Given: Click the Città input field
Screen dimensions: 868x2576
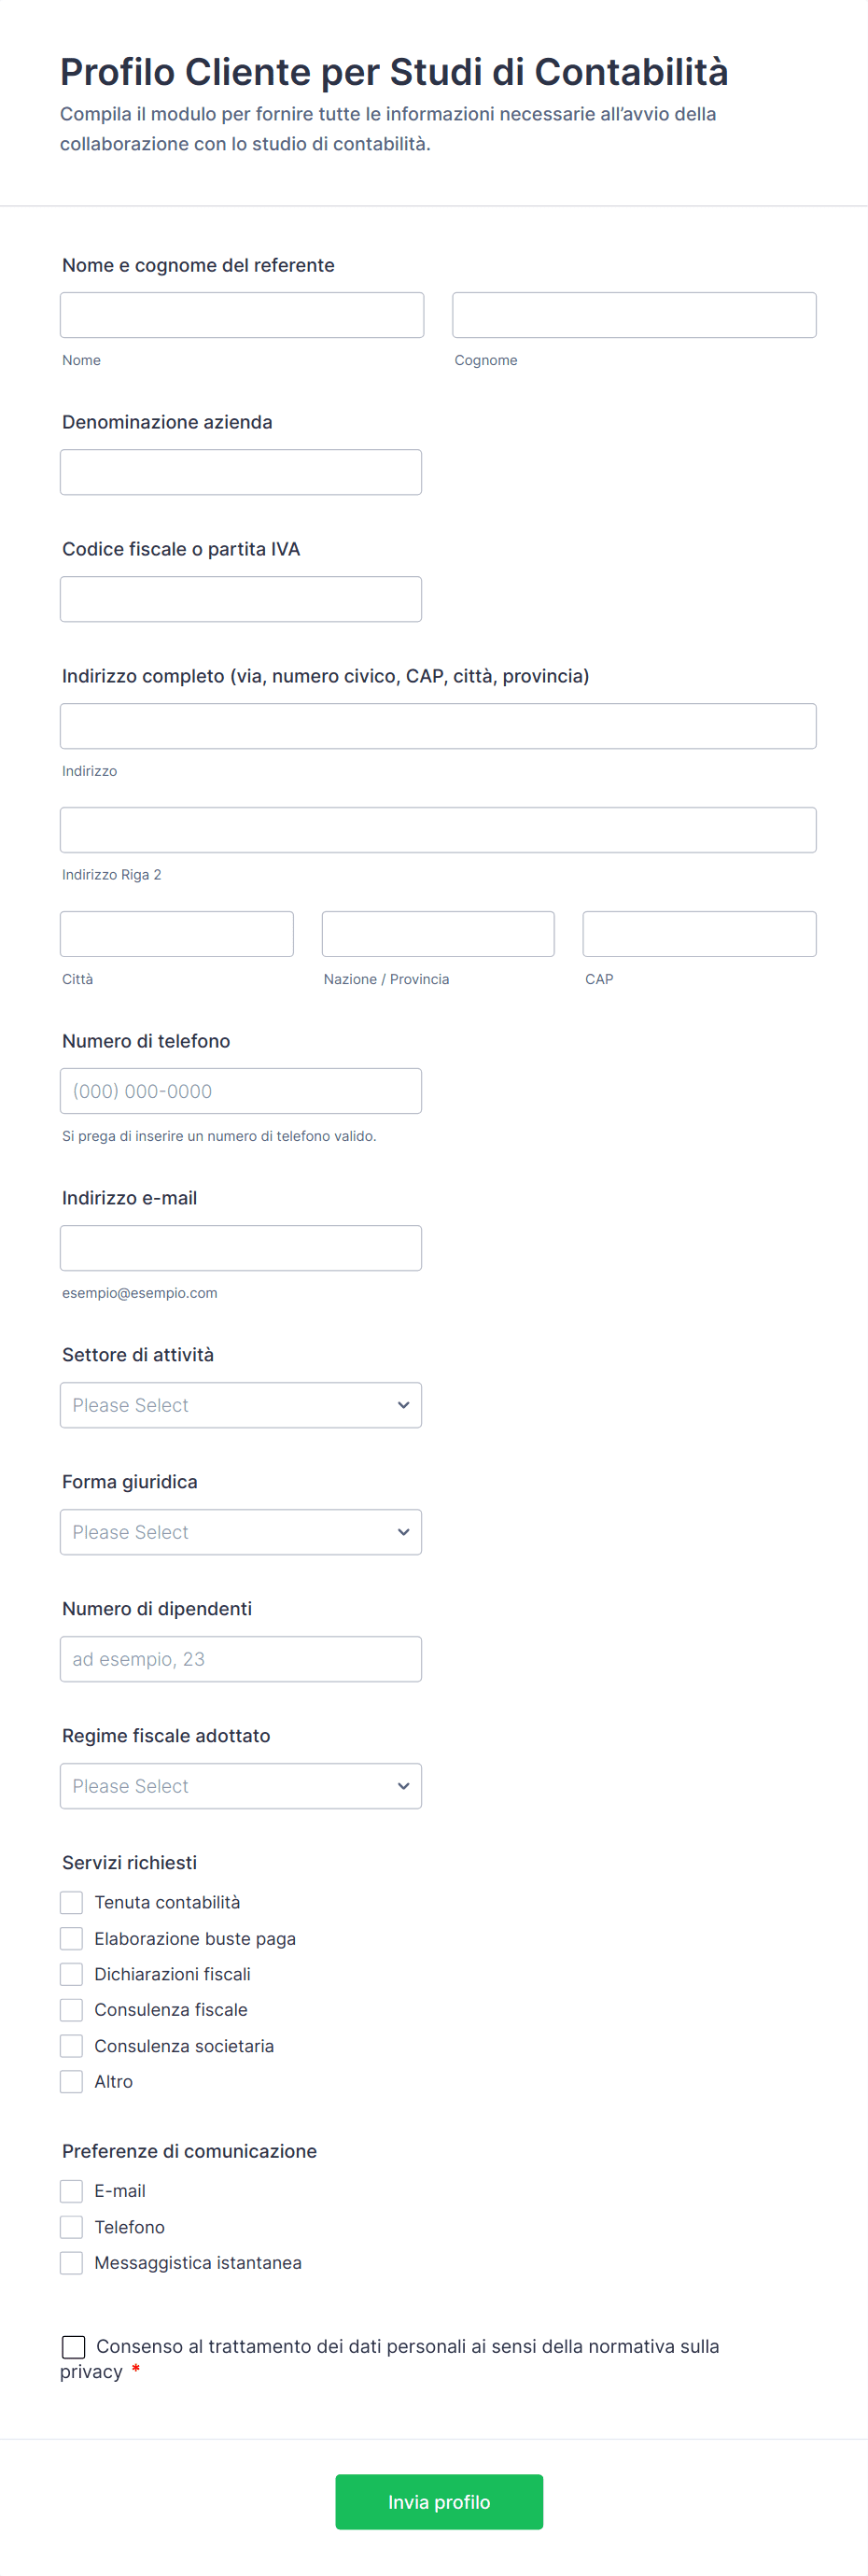Looking at the screenshot, I should 176,934.
